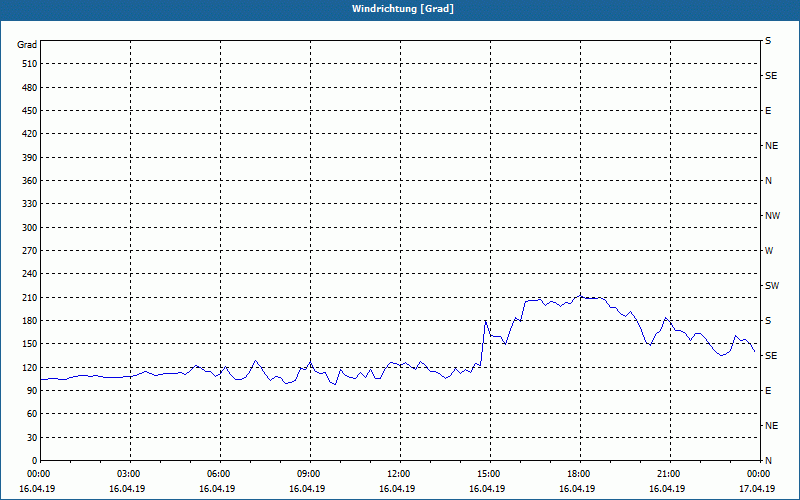This screenshot has height=500, width=800.
Task: Click the 00:00 label above 17.04.19
Action: pos(760,474)
